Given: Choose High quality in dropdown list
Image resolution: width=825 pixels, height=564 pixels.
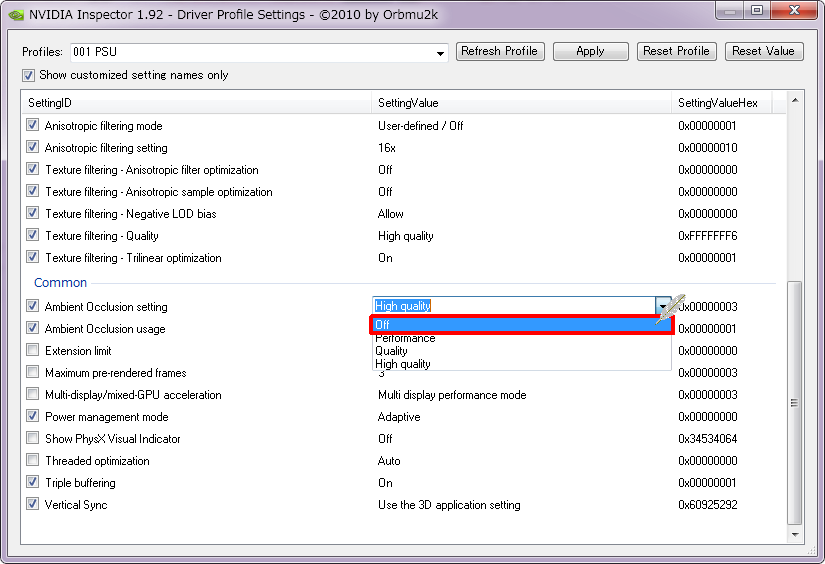Looking at the screenshot, I should click(x=521, y=364).
